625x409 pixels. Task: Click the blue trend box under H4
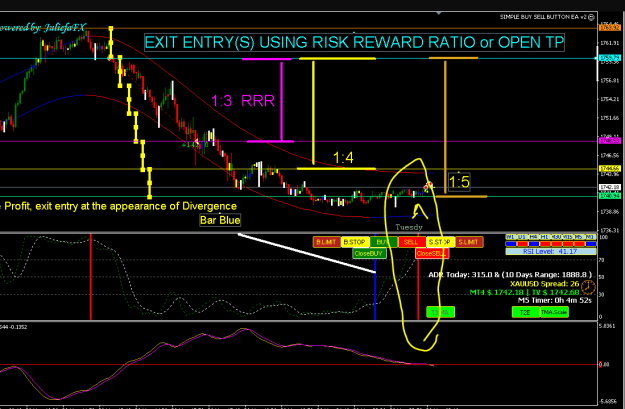[x=533, y=244]
